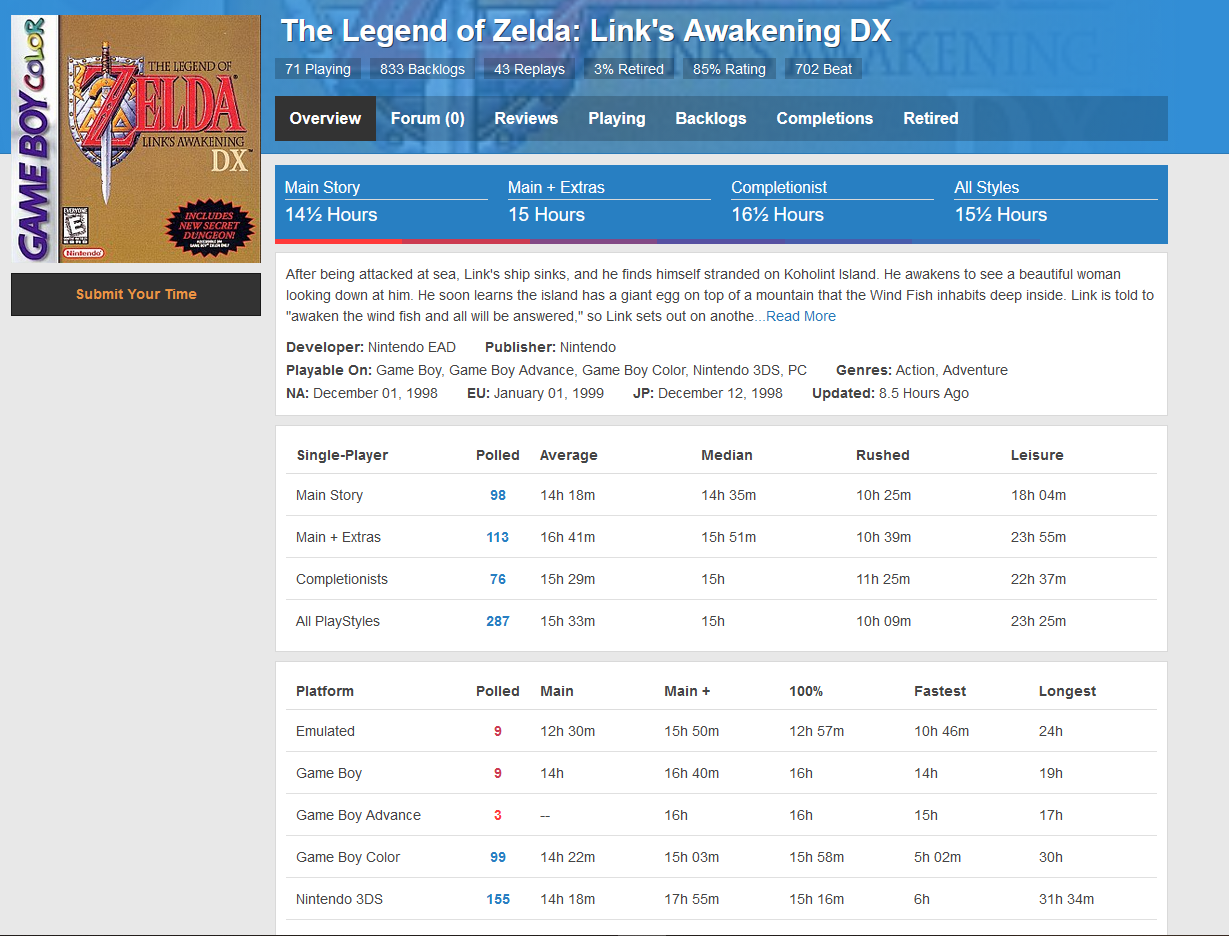
Task: Select the Main + Extras 15 Hours tile
Action: (609, 202)
